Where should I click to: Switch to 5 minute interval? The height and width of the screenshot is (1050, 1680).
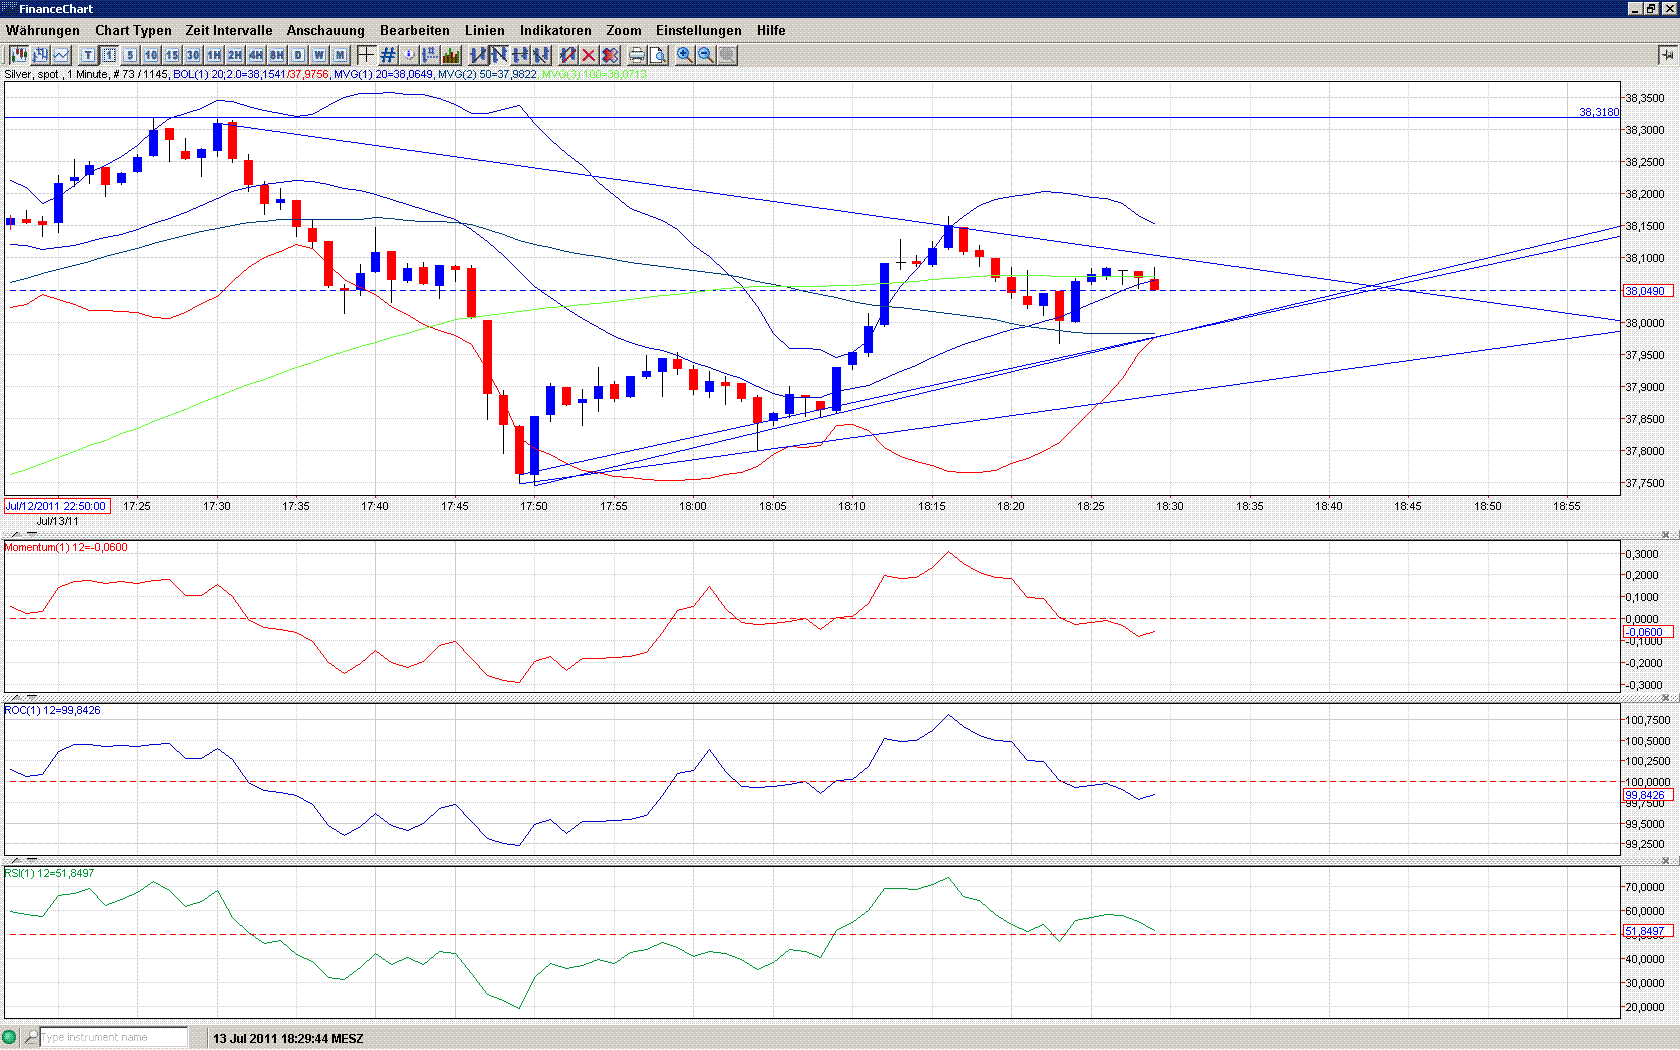point(130,55)
